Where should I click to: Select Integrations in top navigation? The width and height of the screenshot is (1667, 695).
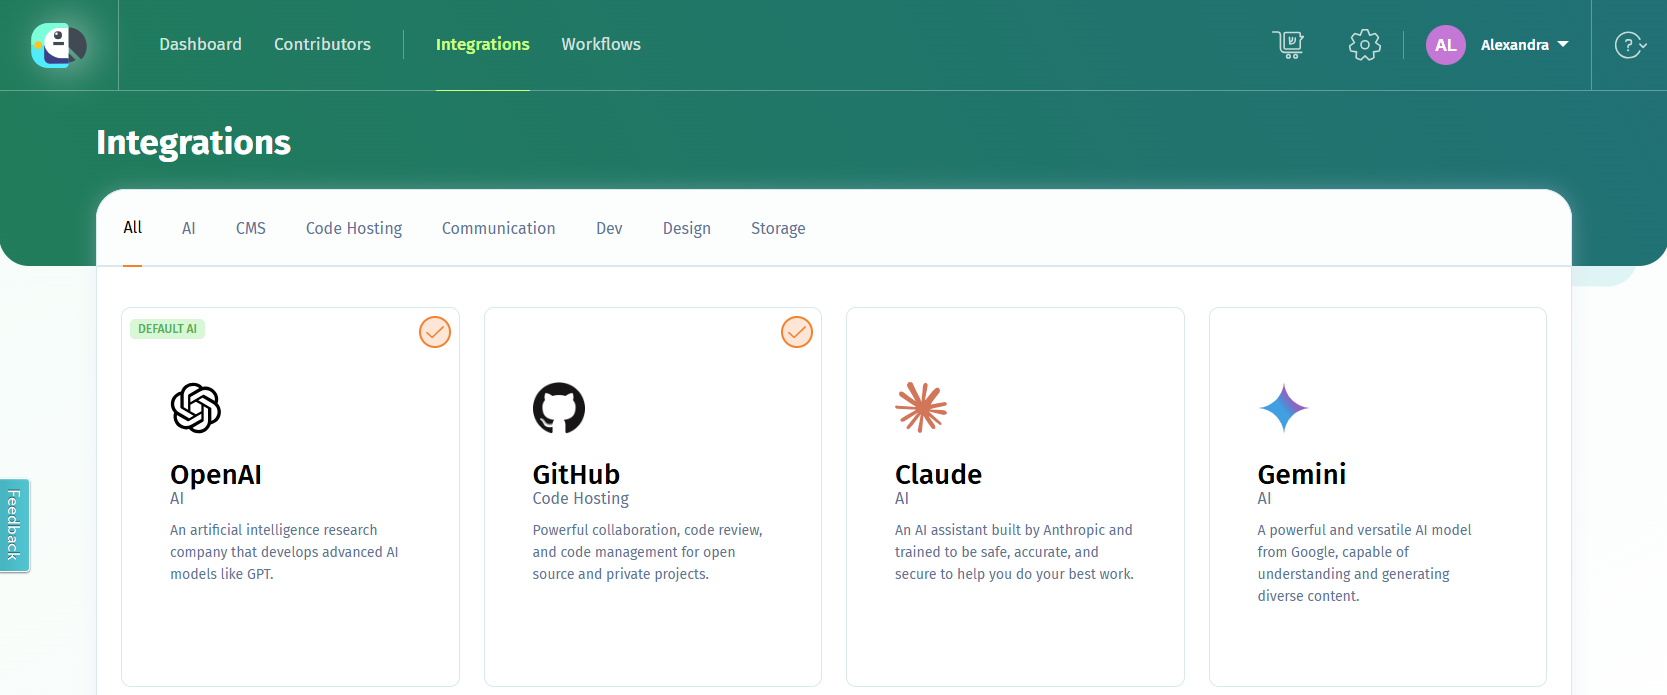click(483, 45)
